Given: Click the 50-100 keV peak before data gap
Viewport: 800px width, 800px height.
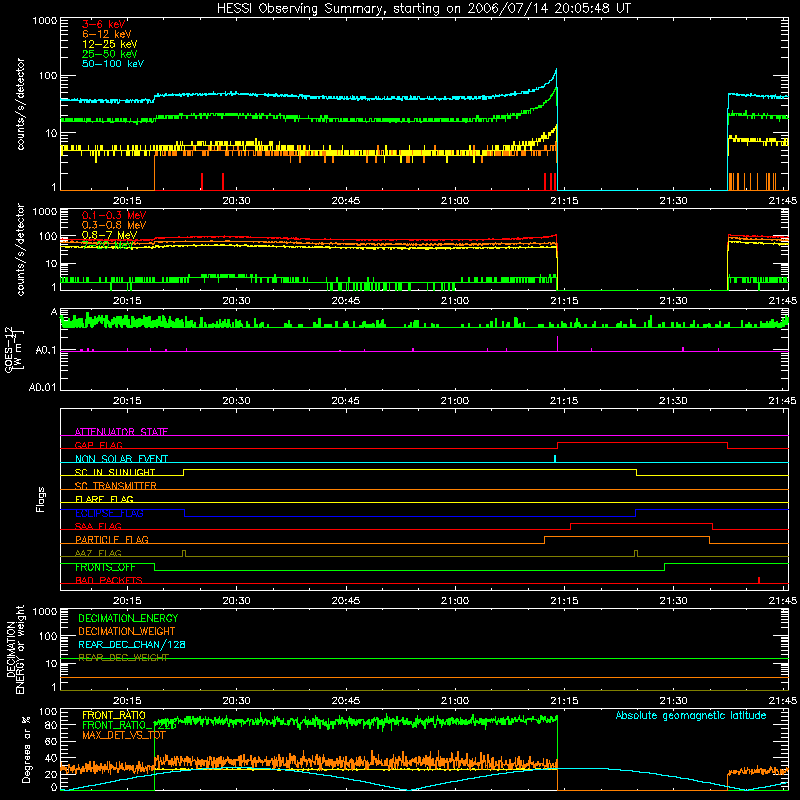Looking at the screenshot, I should [556, 71].
